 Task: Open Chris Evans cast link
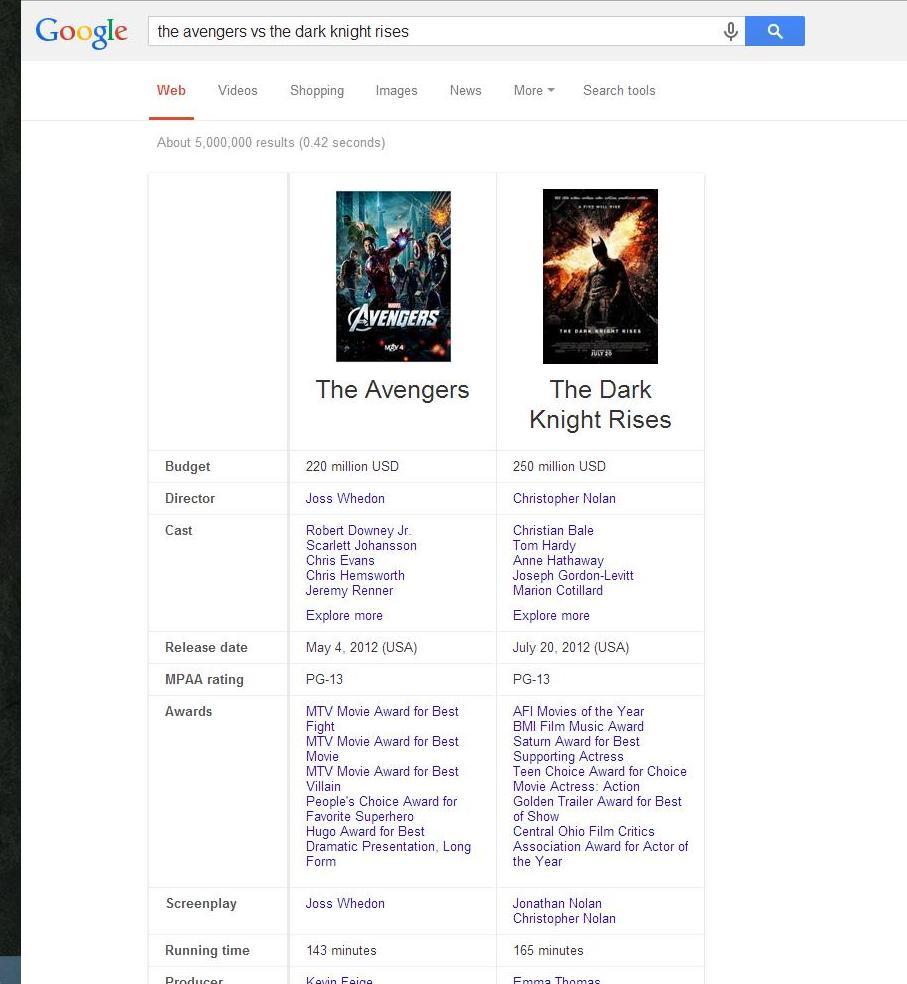tap(340, 560)
